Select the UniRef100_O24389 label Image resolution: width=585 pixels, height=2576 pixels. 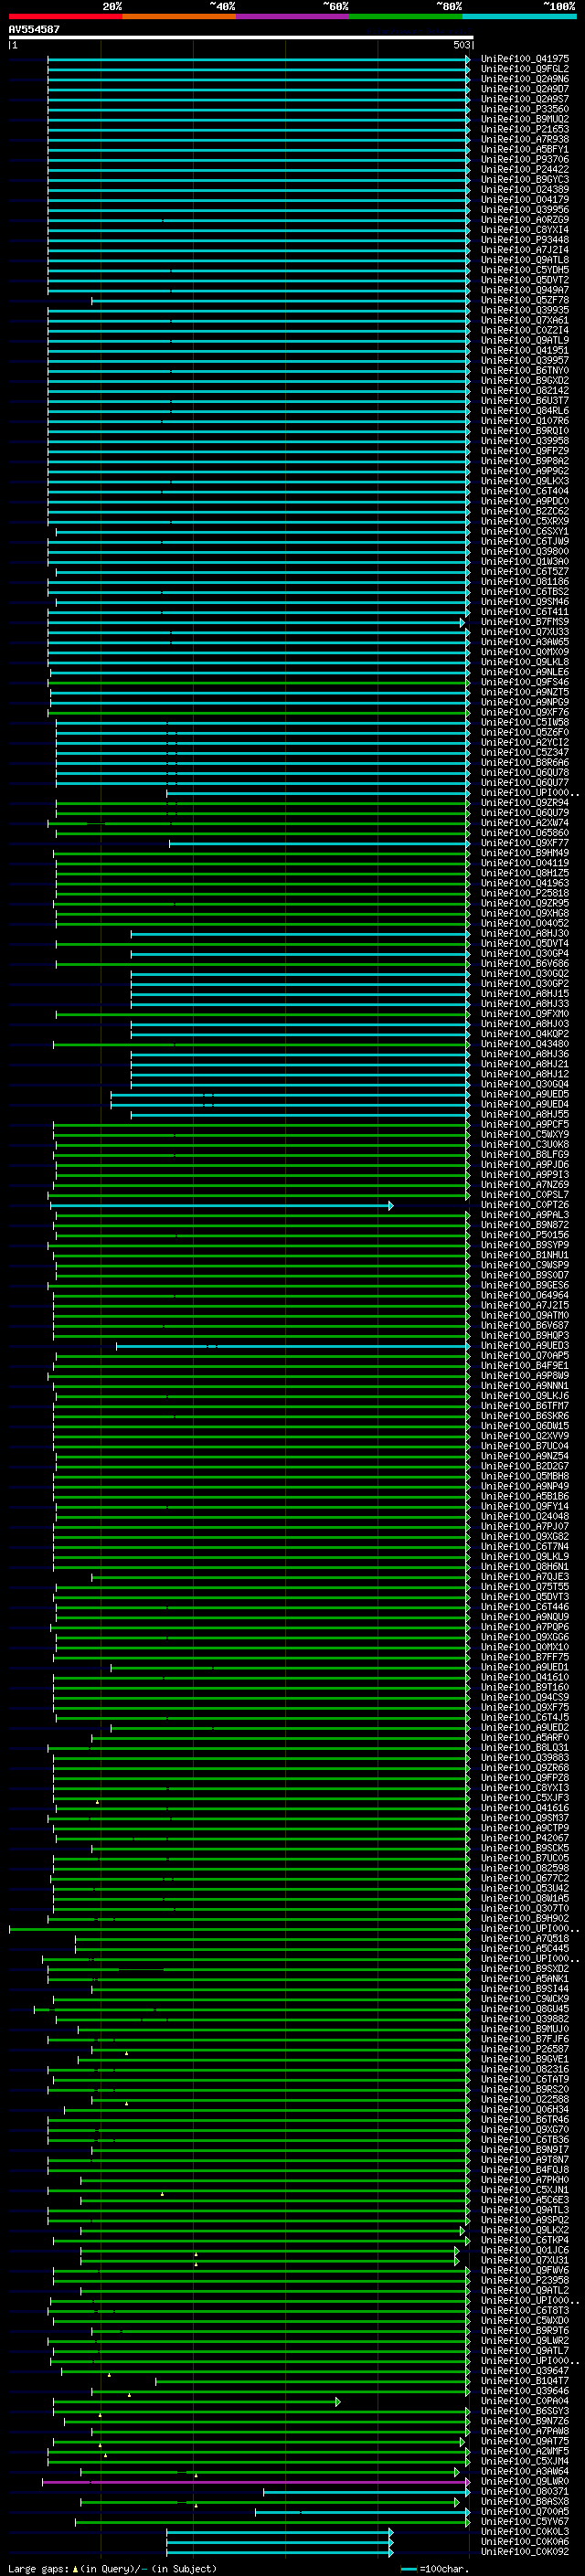click(525, 189)
